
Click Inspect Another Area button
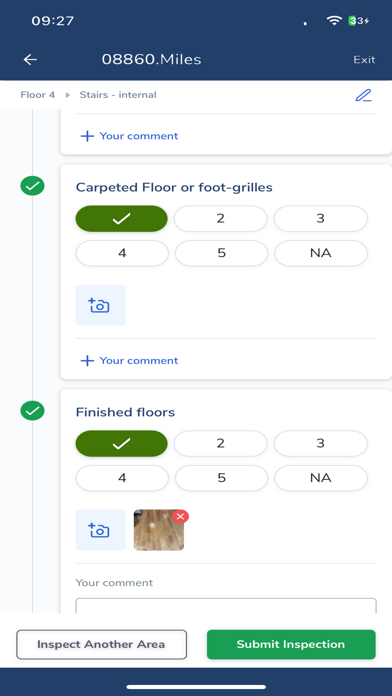tap(102, 644)
